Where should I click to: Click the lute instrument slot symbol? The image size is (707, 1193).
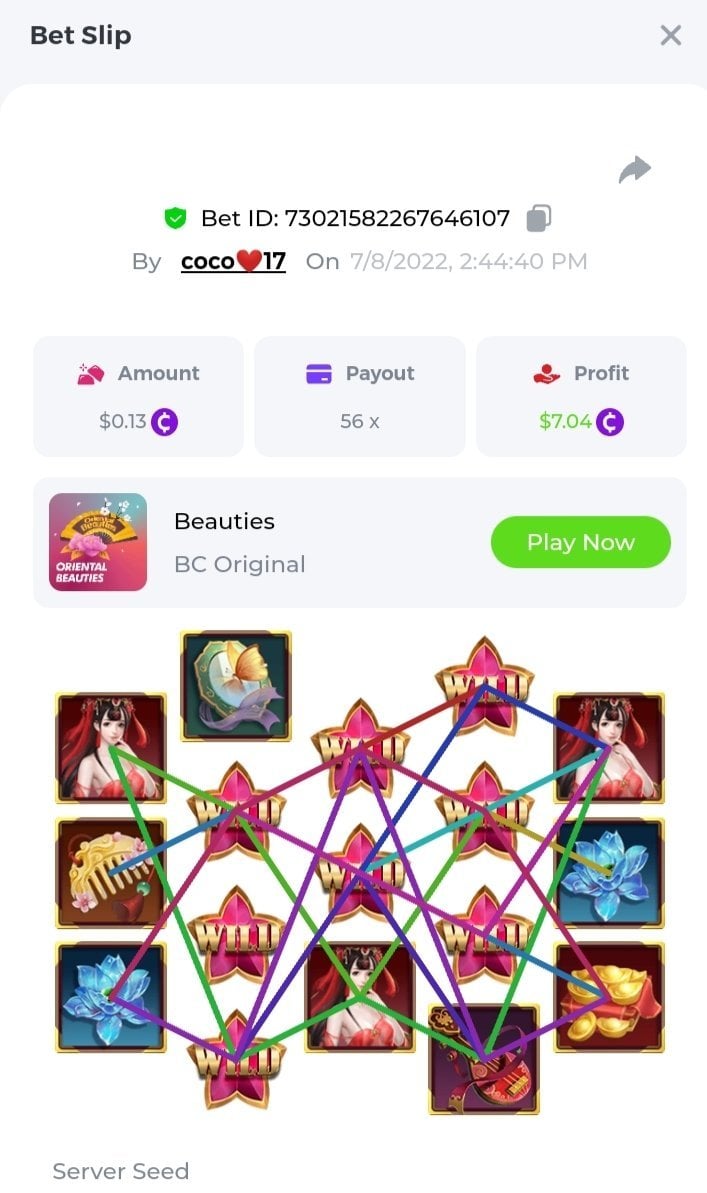[484, 1059]
